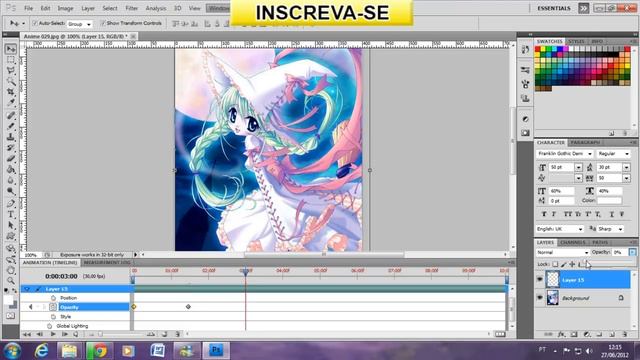Go to previous frame in timeline
The image size is (640, 360).
[40, 334]
